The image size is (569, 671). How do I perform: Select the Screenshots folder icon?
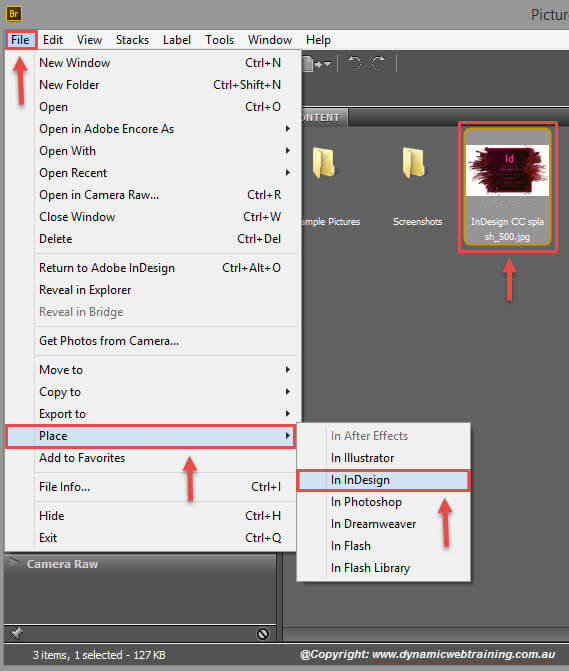413,162
